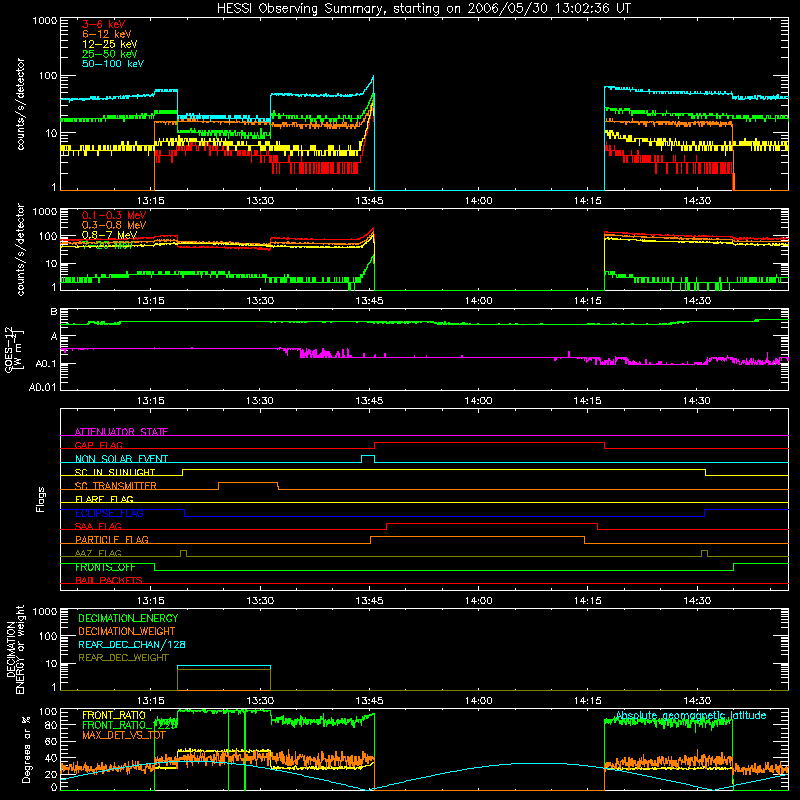
Task: Click the 0.8-7 MeV legend label
Action: pyautogui.click(x=109, y=235)
